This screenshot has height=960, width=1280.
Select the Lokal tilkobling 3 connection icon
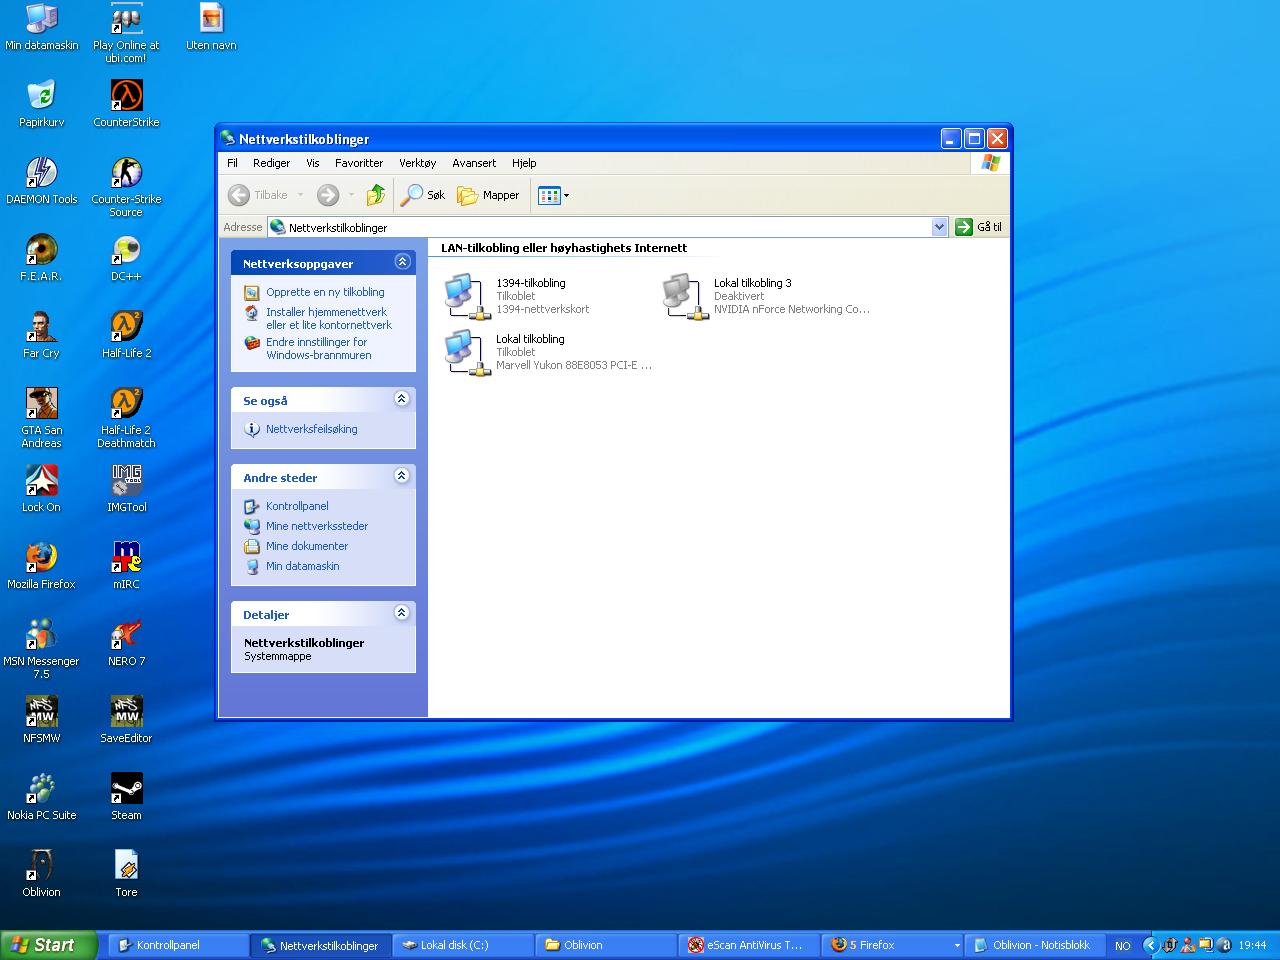pyautogui.click(x=685, y=296)
